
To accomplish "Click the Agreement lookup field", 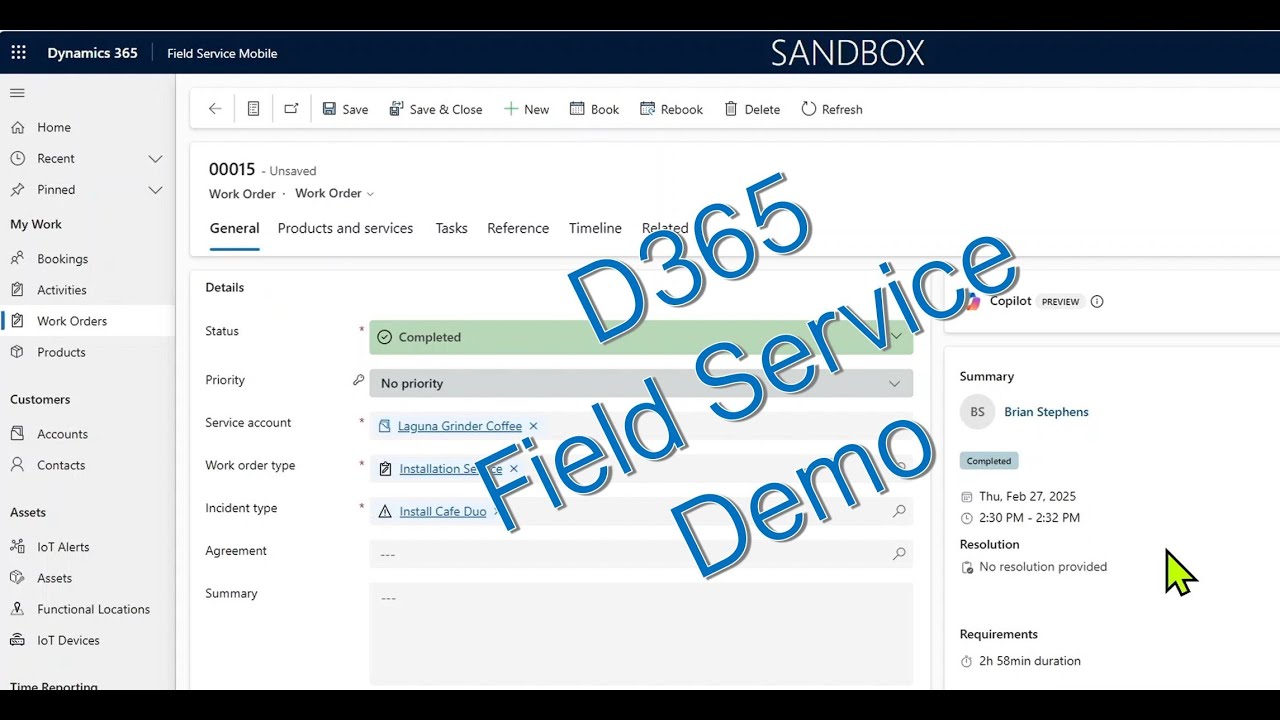I will click(x=641, y=554).
